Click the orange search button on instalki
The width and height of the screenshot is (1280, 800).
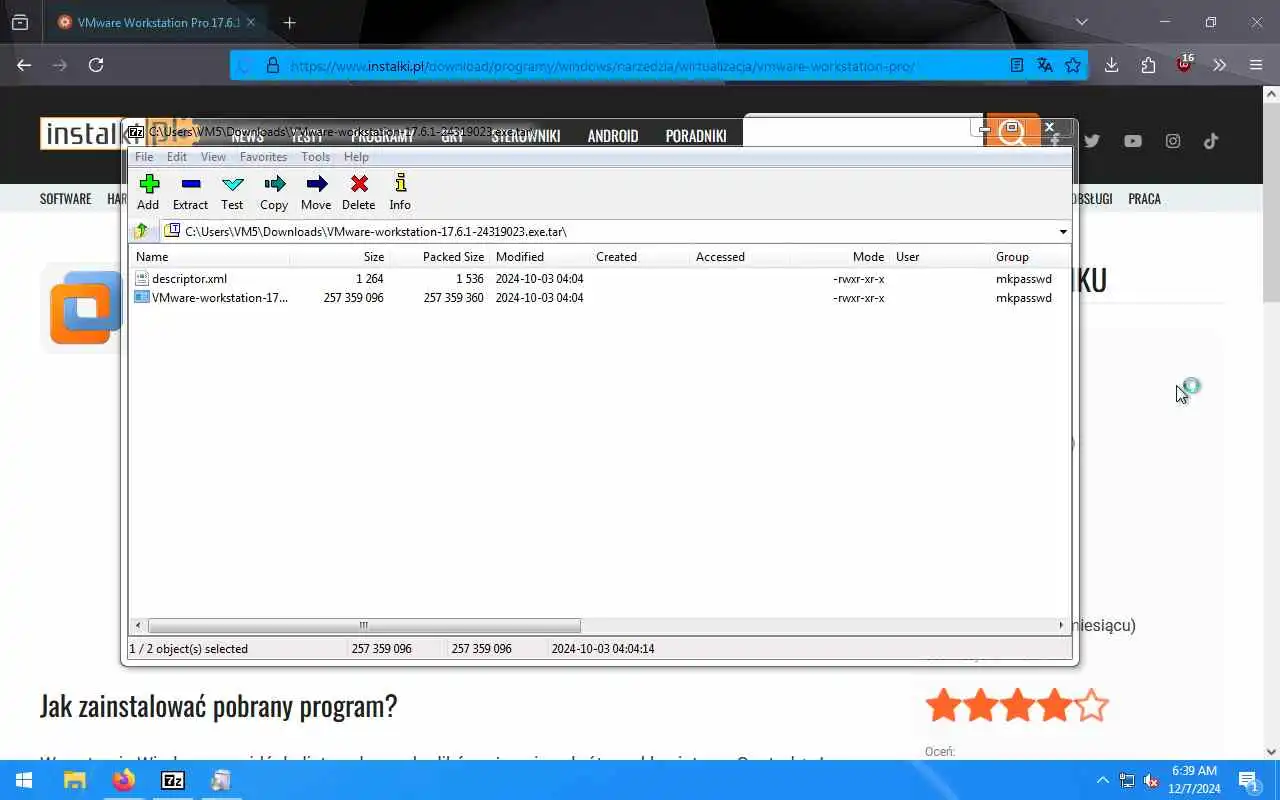point(1012,133)
